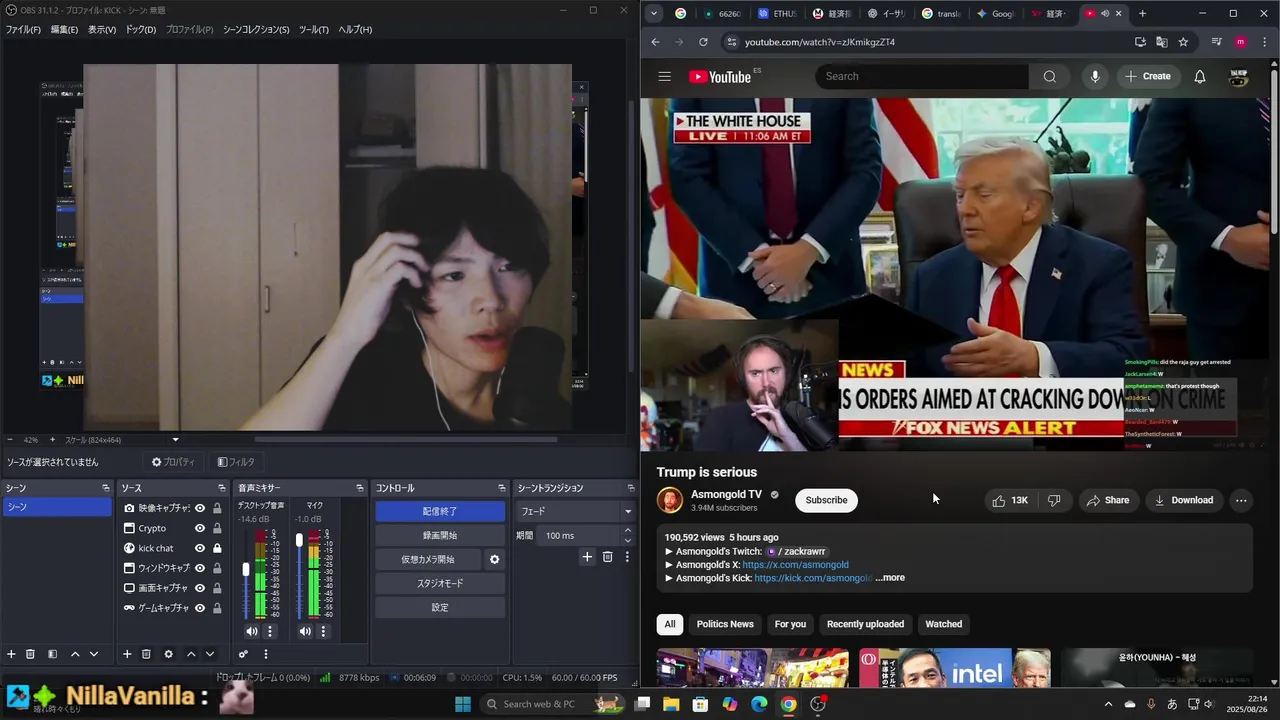Add a new source in OBS Sources panel
This screenshot has height=720, width=1280.
click(x=127, y=654)
